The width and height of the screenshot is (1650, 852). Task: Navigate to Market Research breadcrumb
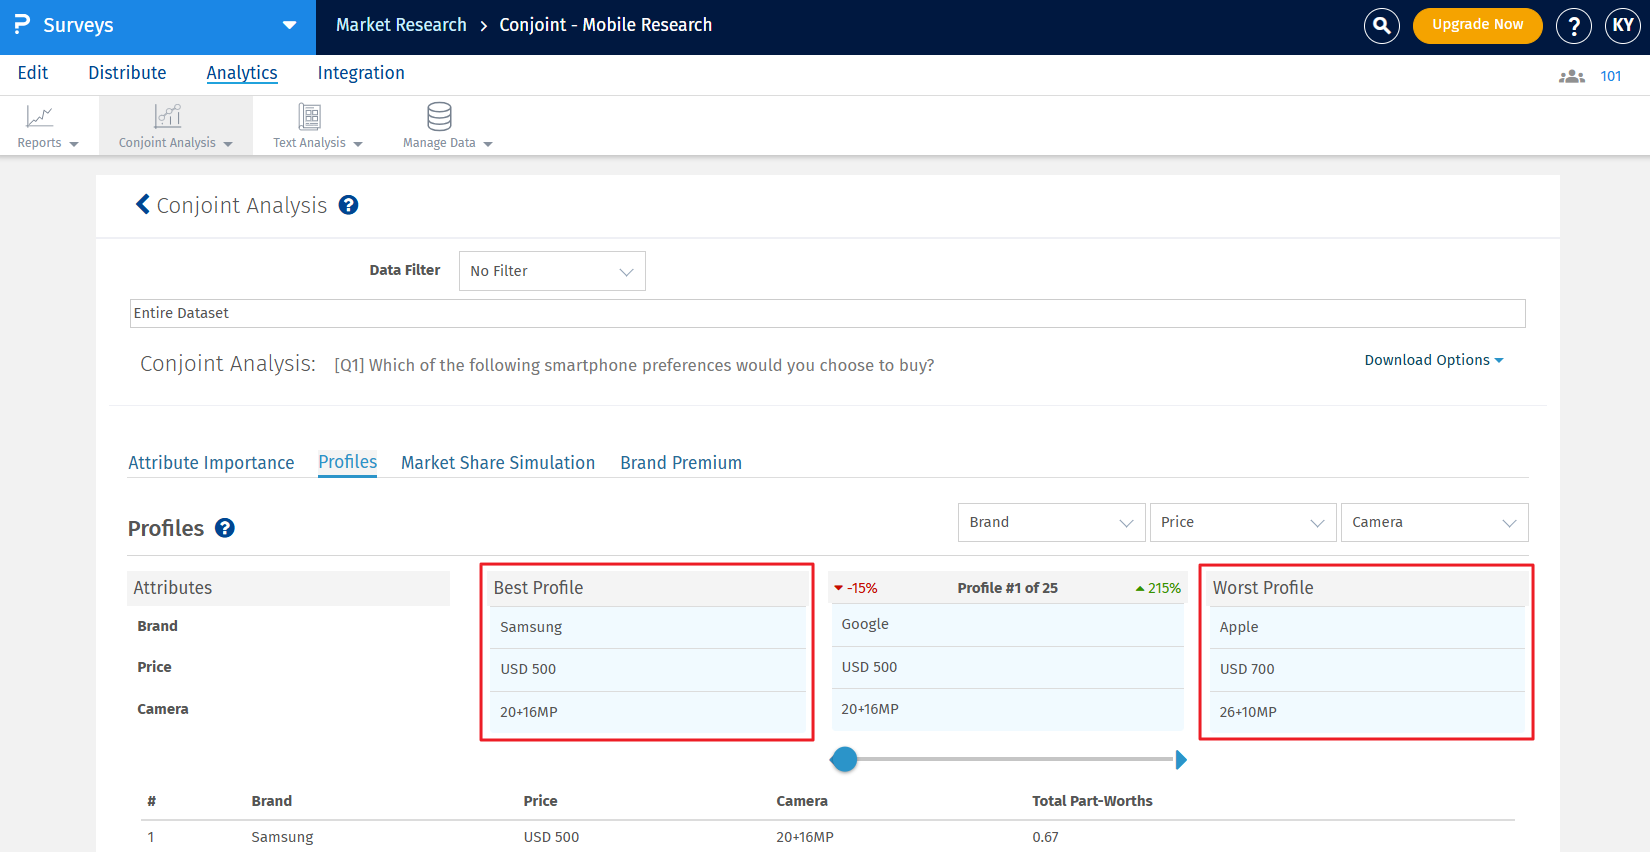tap(401, 25)
